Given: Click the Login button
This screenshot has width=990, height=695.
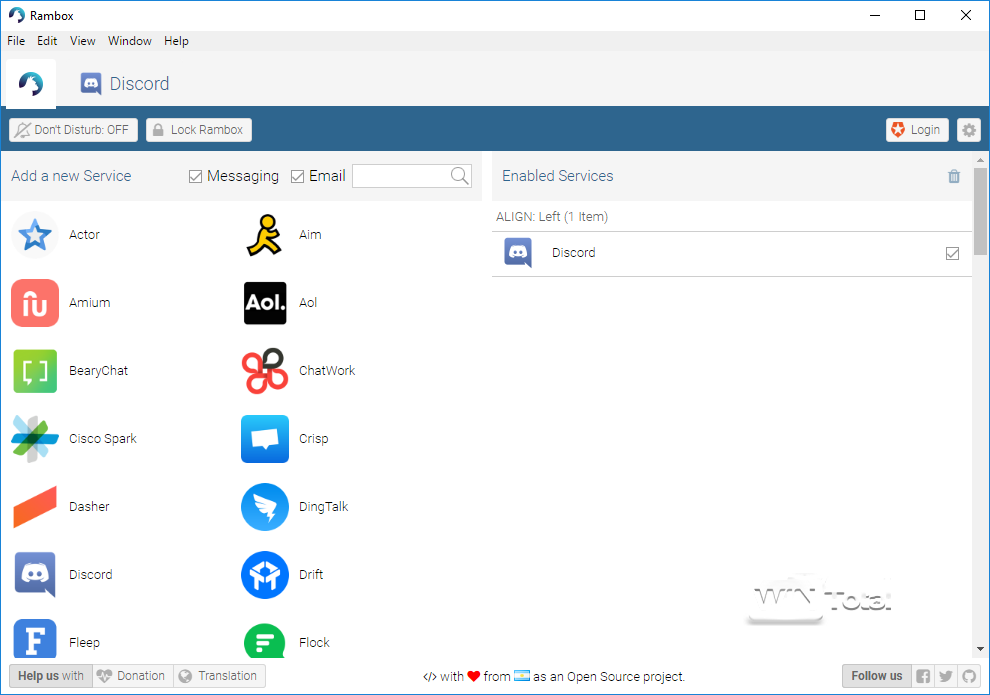Looking at the screenshot, I should click(x=917, y=130).
